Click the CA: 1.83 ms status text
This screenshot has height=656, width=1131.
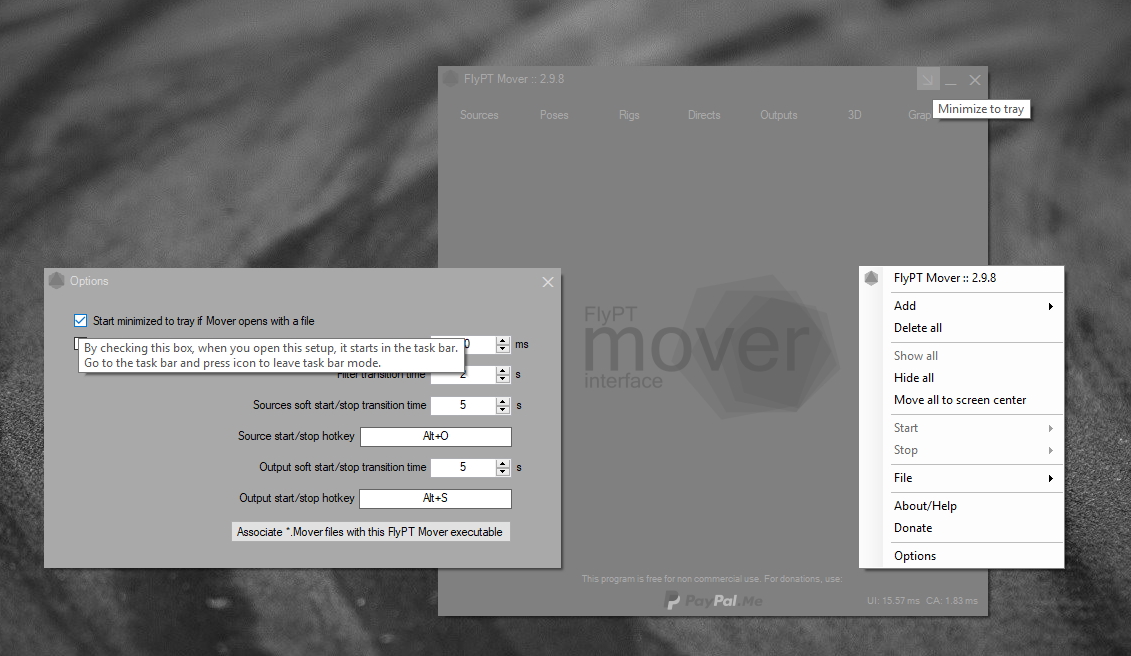(952, 600)
